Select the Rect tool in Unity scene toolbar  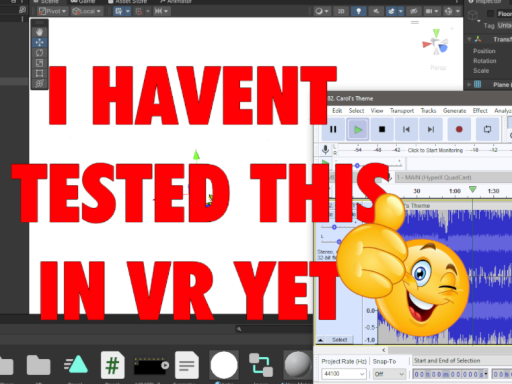(39, 73)
